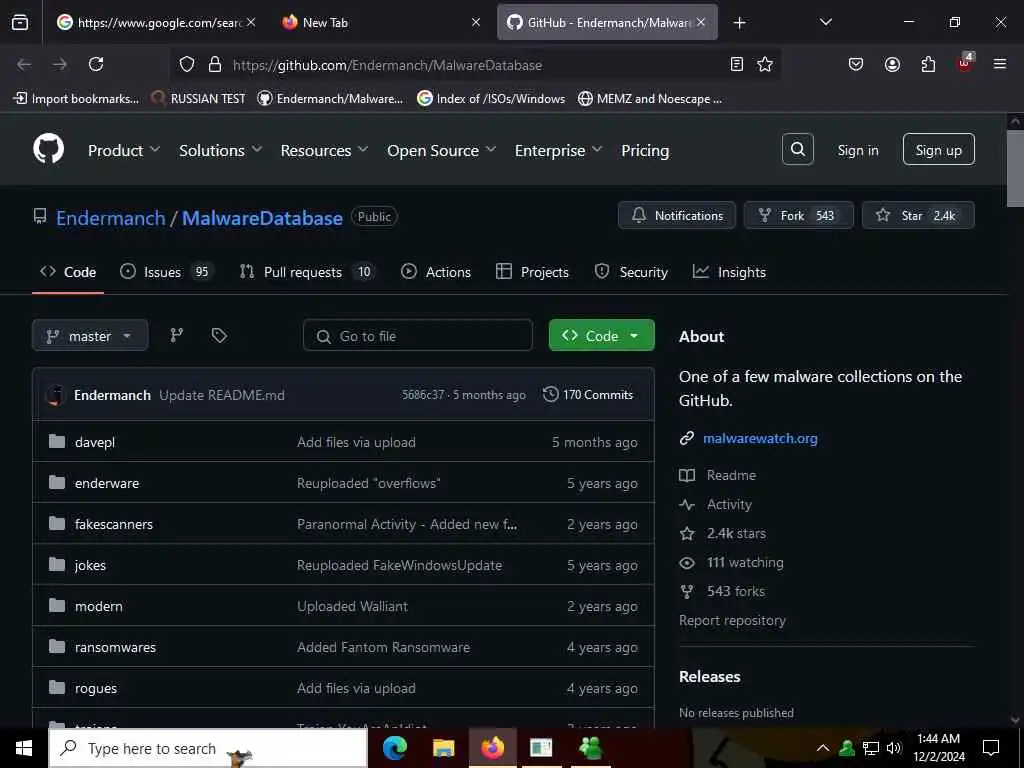1024x768 pixels.
Task: Click the Firefox taskbar icon
Action: click(492, 748)
